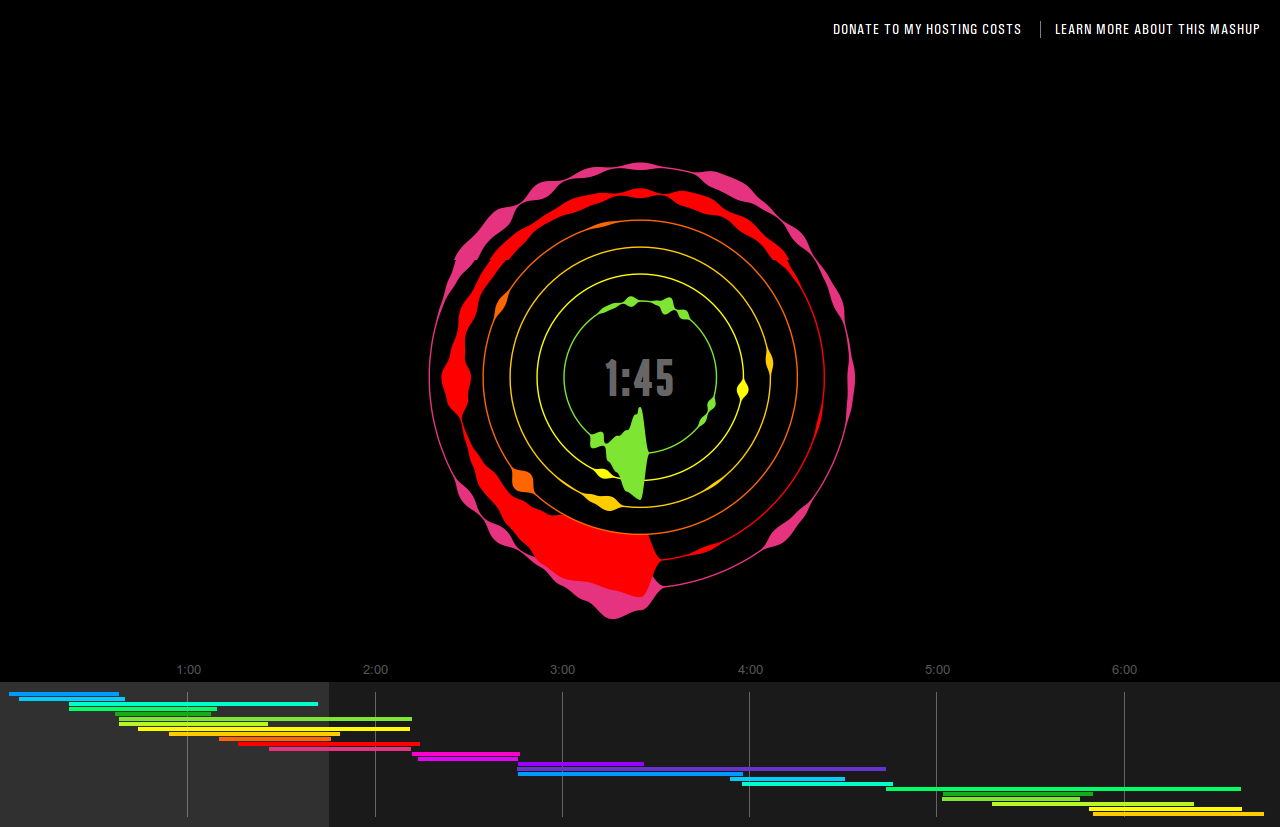Jump to the 4:00 timeline label
This screenshot has height=827, width=1280.
pos(750,670)
